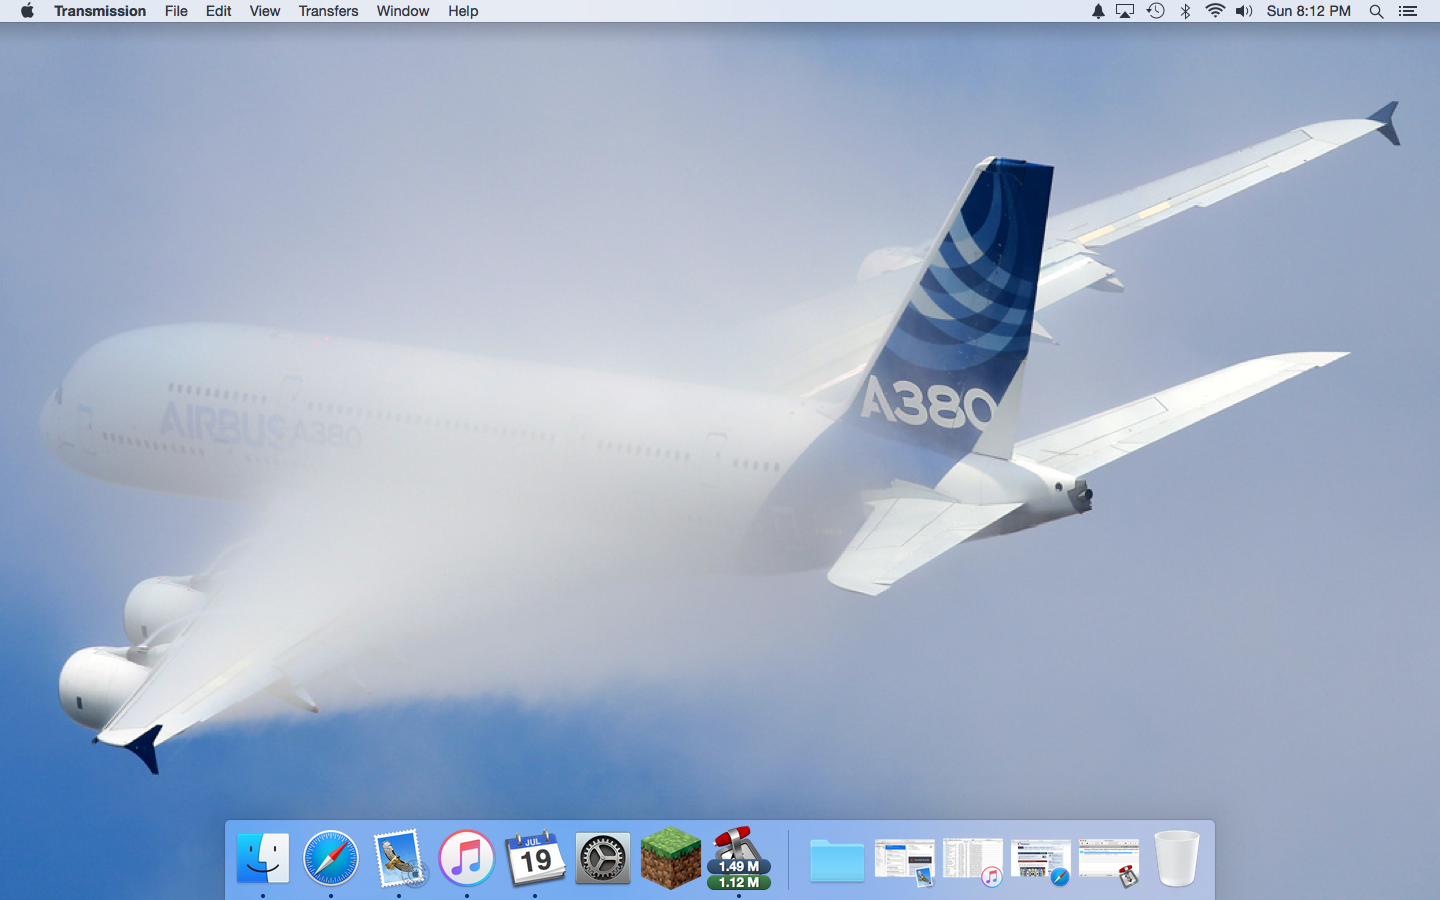Launch Minecraft grass block icon
Viewport: 1440px width, 900px height.
tap(671, 858)
